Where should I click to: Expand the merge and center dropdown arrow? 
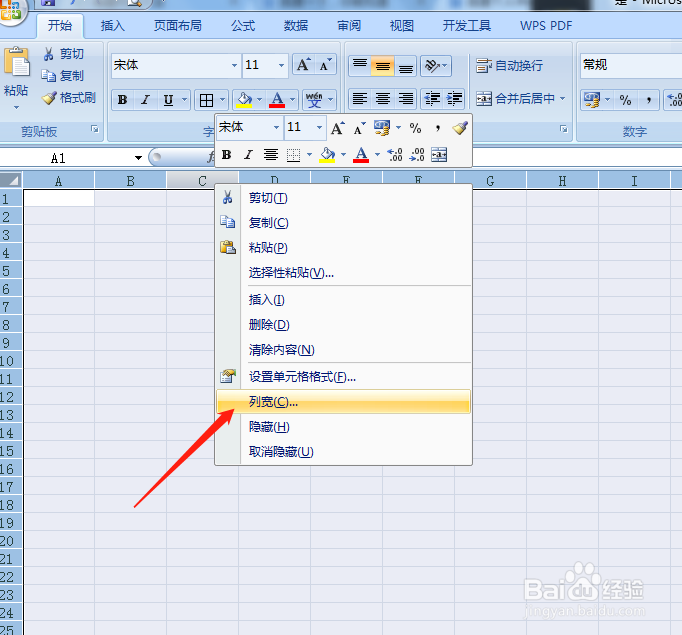pyautogui.click(x=562, y=99)
